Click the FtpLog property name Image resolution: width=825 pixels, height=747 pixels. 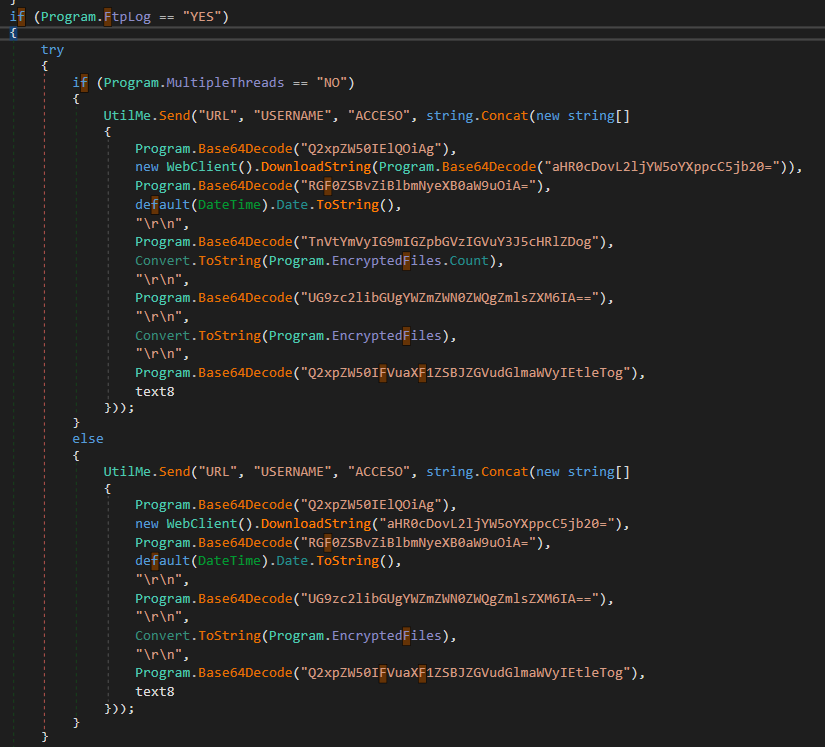point(127,17)
